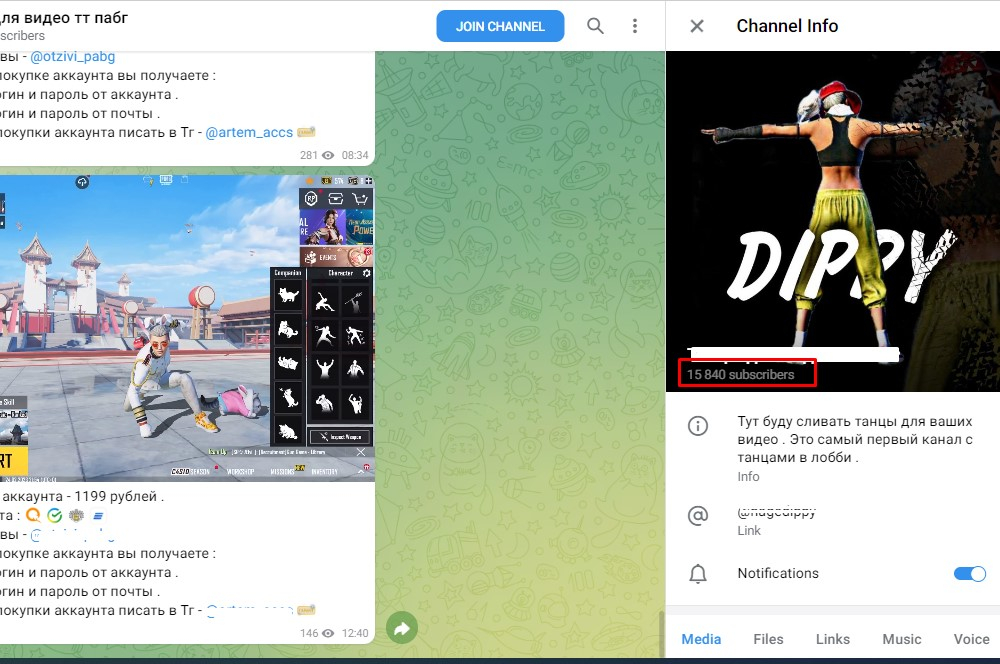Image resolution: width=1000 pixels, height=664 pixels.
Task: Click the 'Channel Info' heading
Action: pos(787,26)
